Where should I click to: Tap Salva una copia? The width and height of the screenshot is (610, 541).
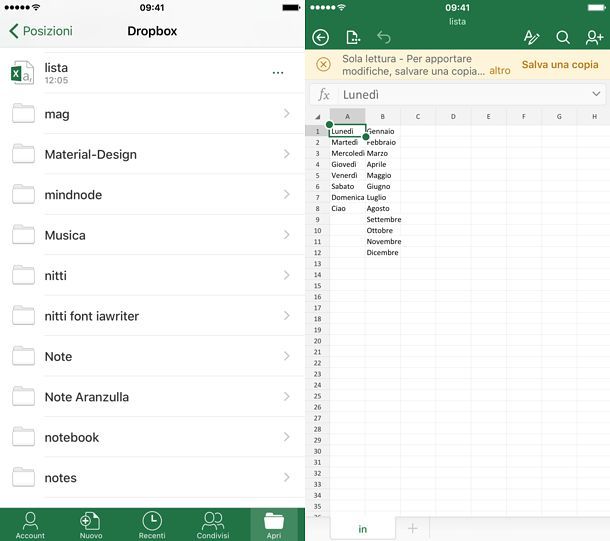[x=560, y=65]
